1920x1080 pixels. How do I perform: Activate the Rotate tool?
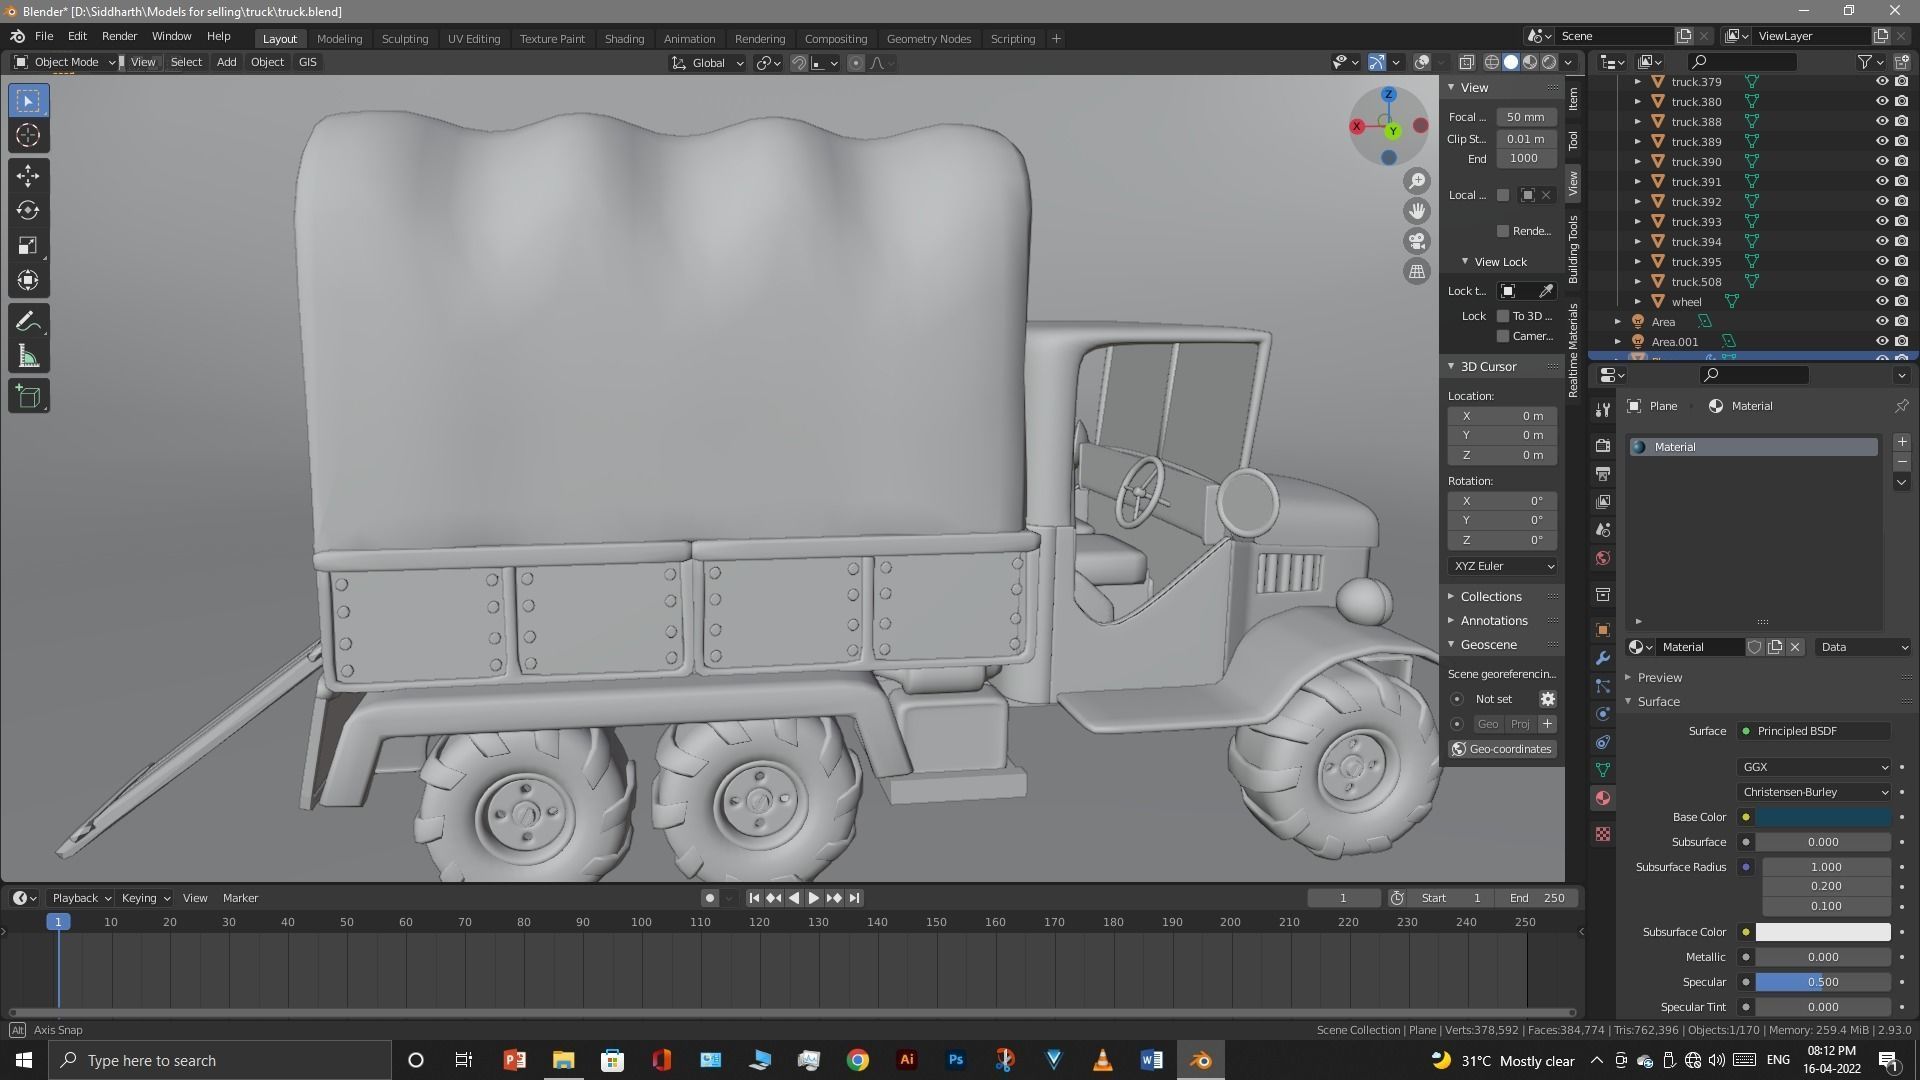28,211
